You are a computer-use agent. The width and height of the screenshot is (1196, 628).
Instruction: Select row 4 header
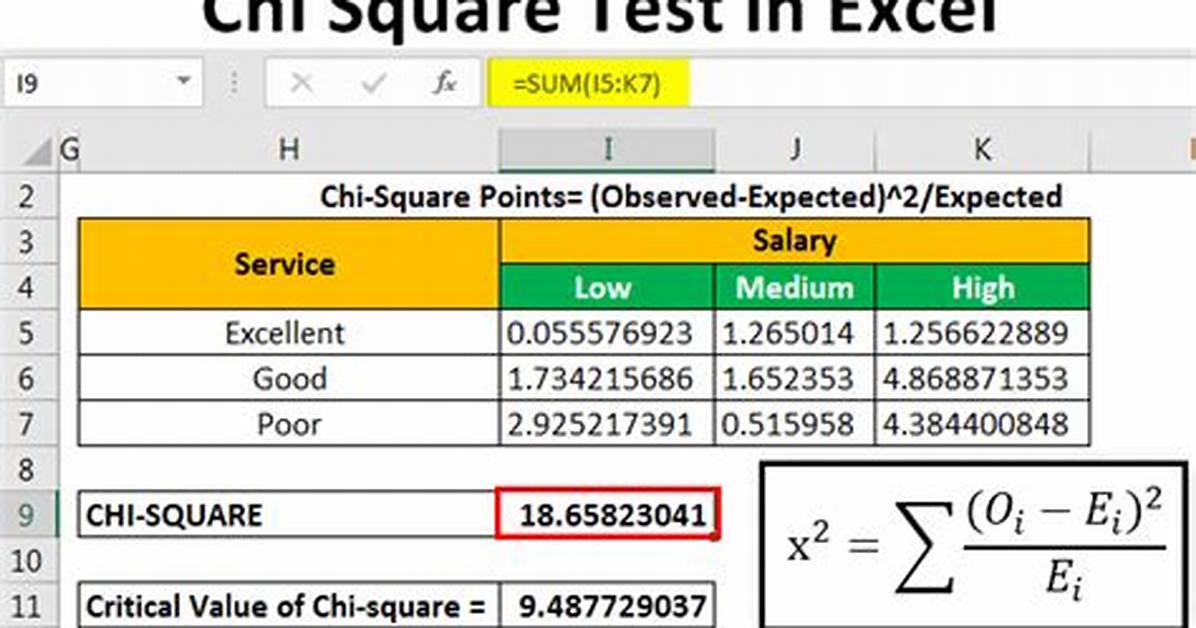[28, 287]
